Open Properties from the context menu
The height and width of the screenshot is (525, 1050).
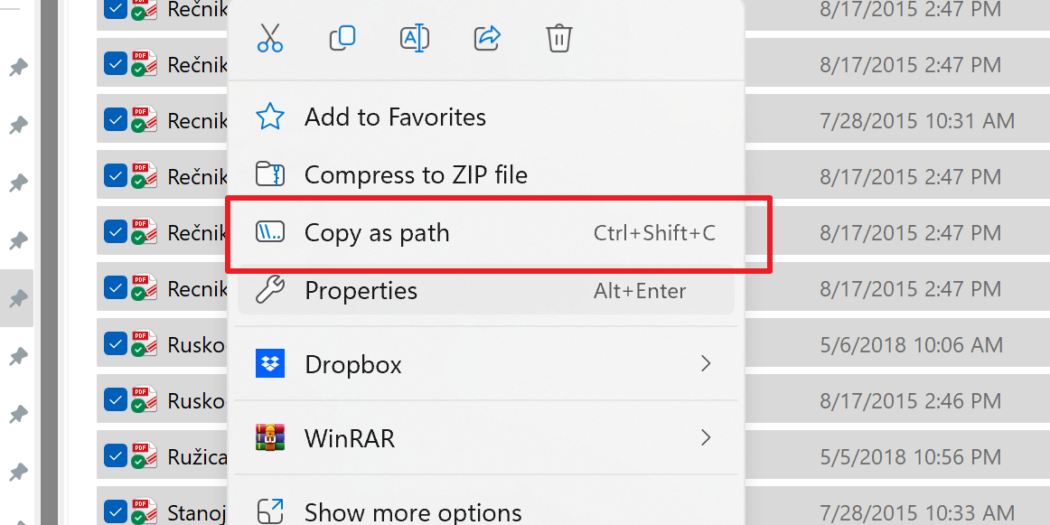[486, 291]
